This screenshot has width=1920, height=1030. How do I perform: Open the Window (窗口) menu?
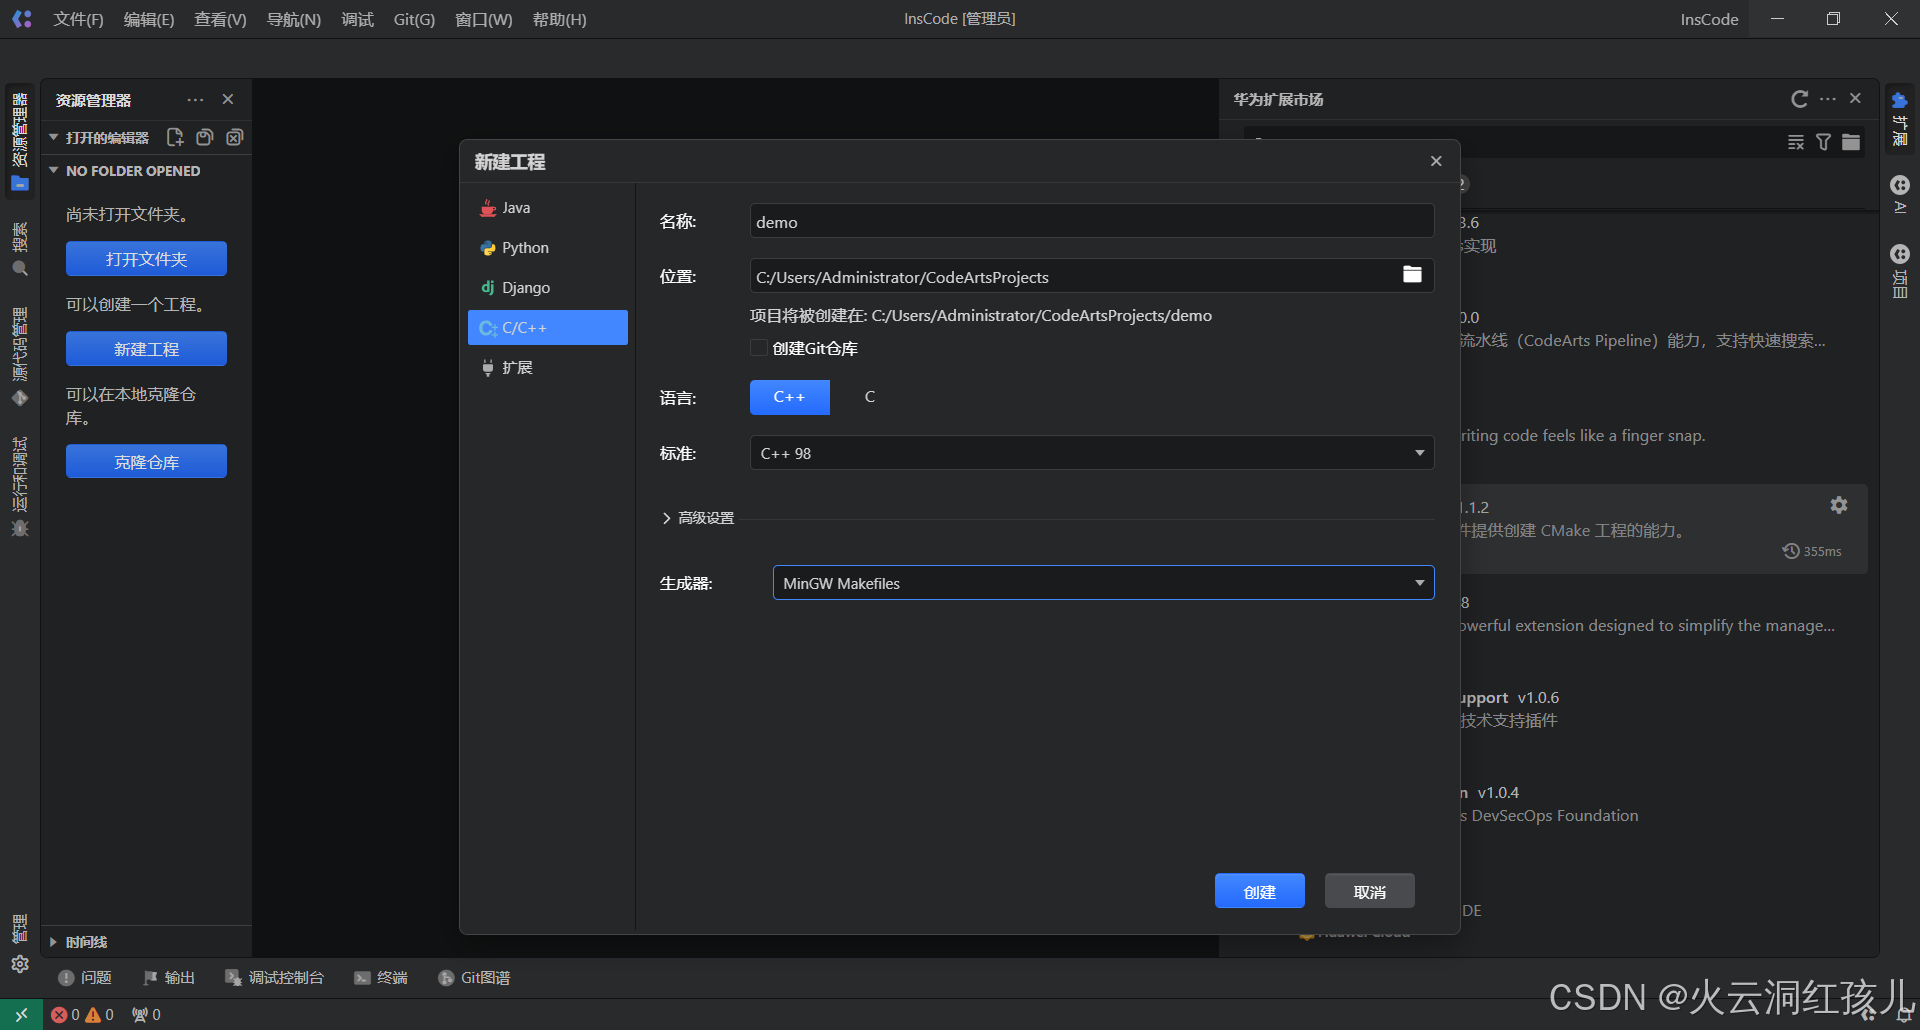(x=484, y=19)
